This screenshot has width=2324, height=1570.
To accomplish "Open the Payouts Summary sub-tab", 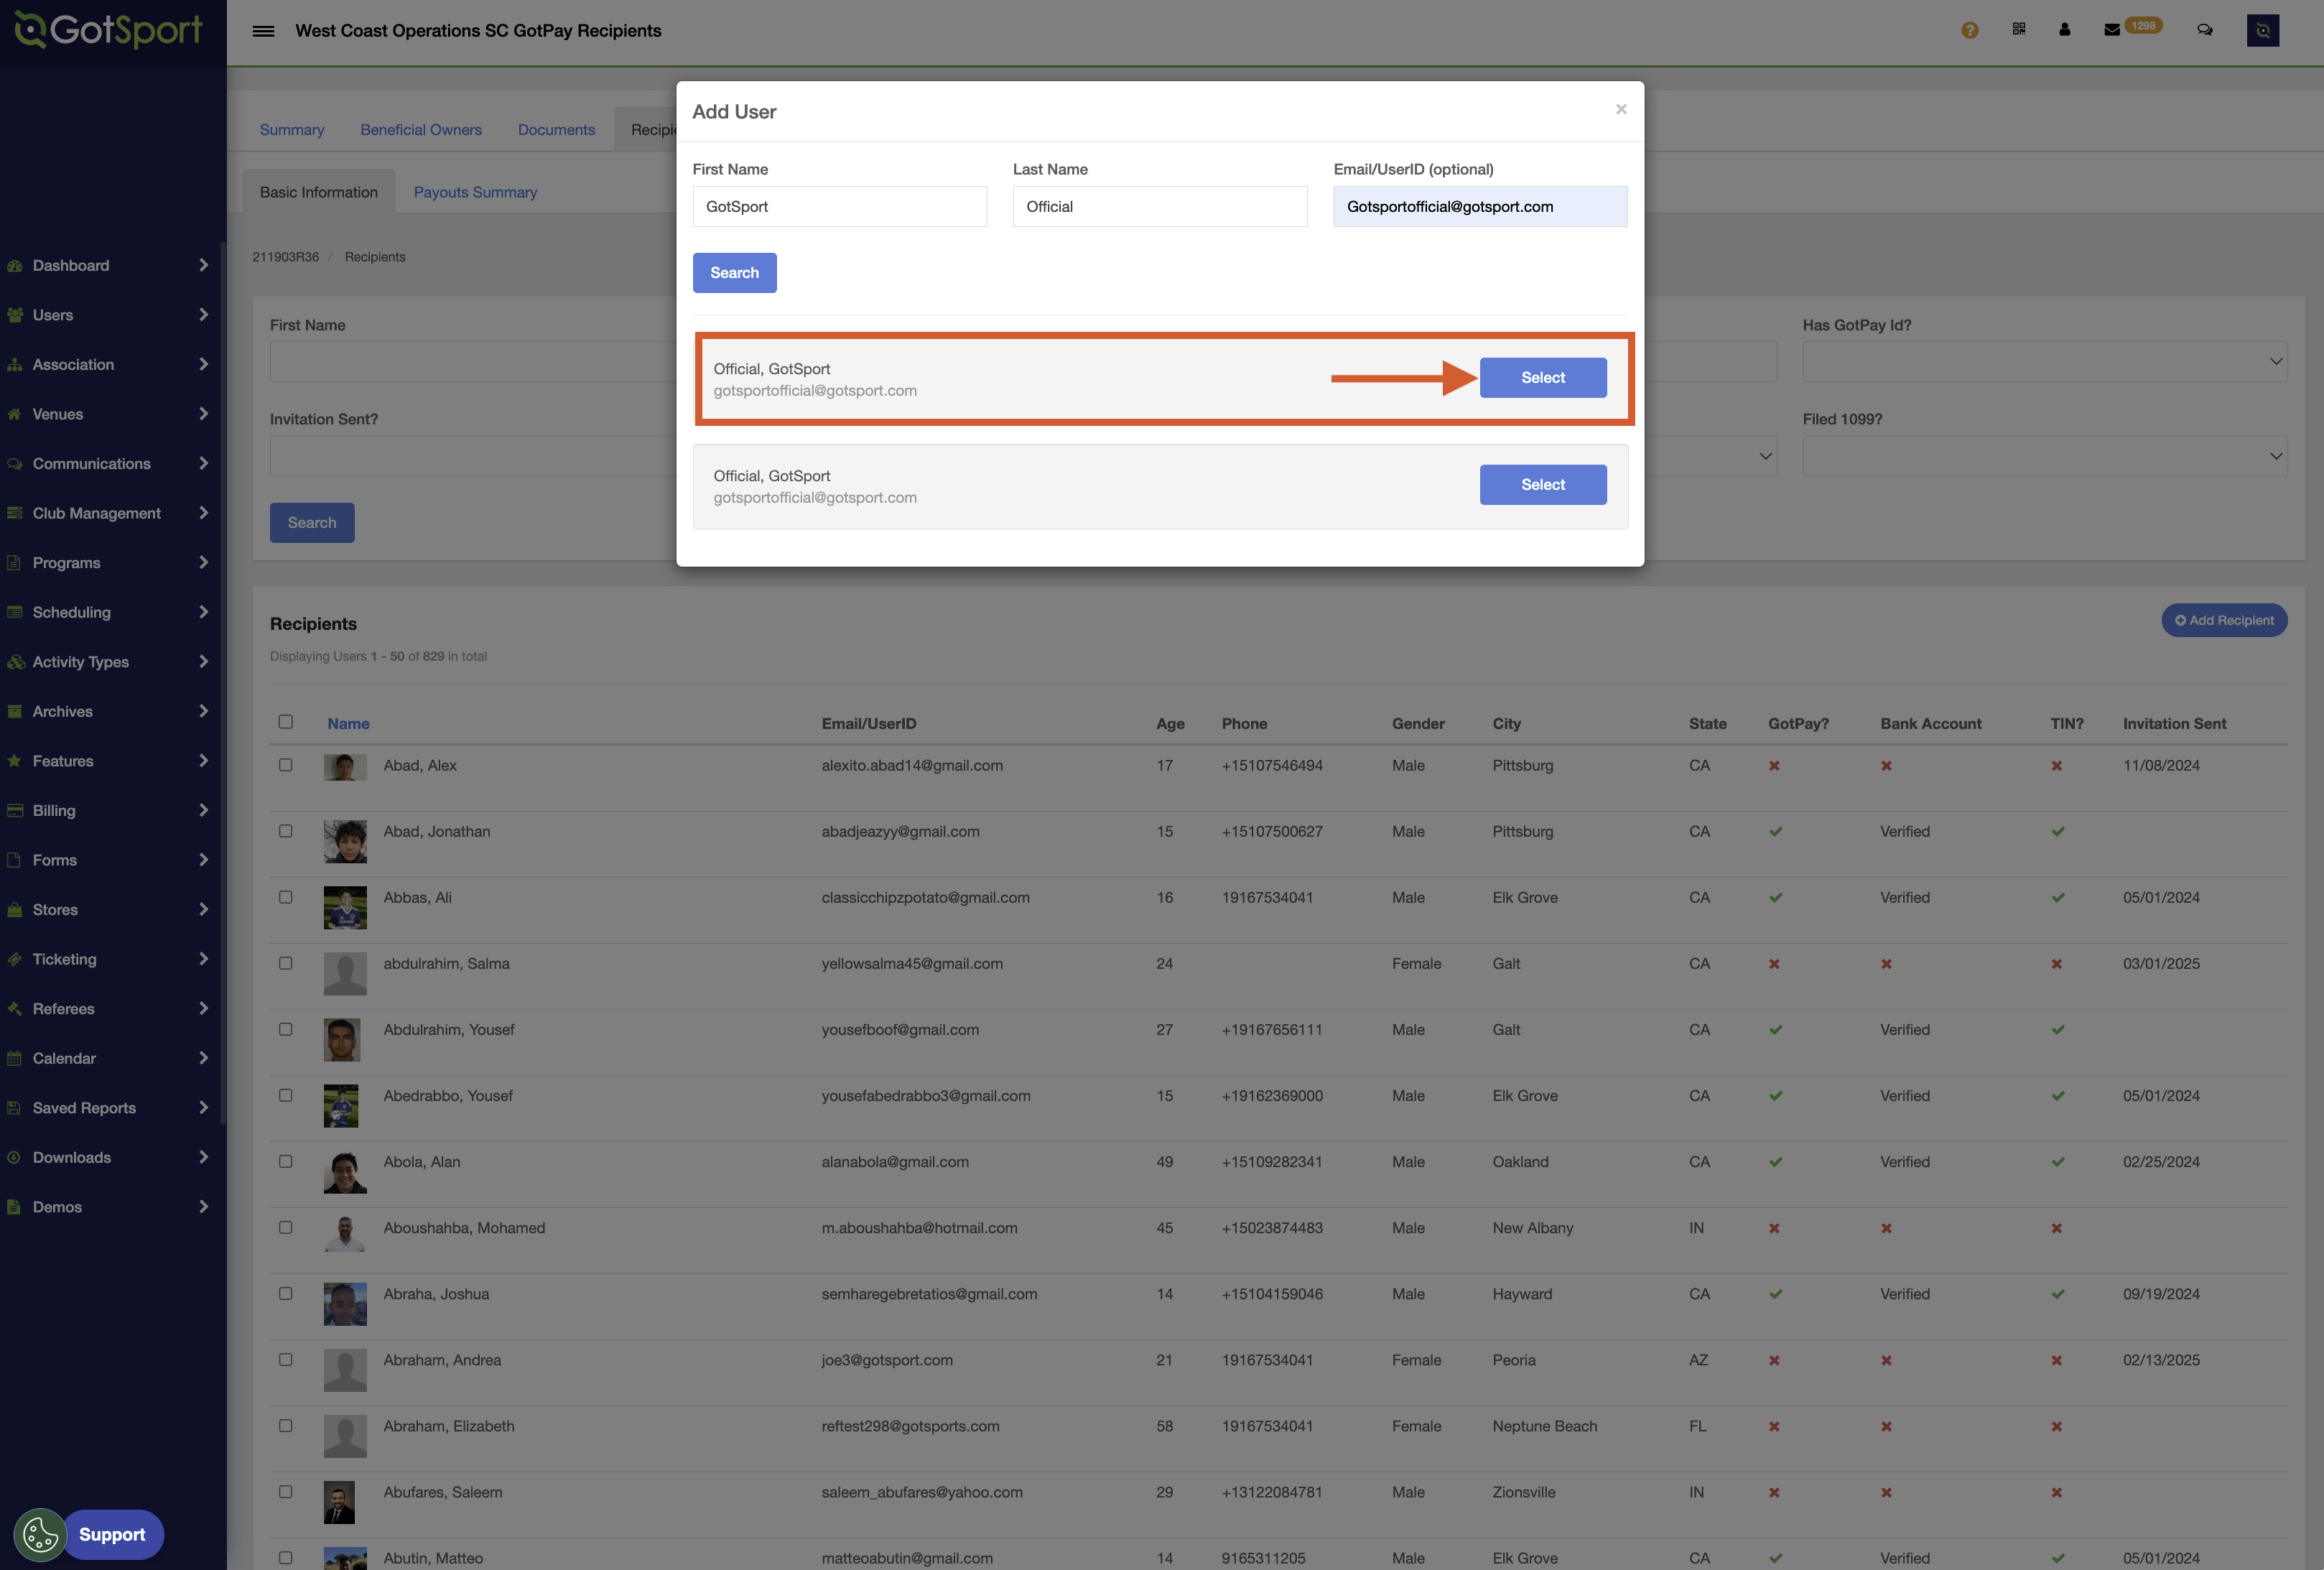I will click(475, 192).
